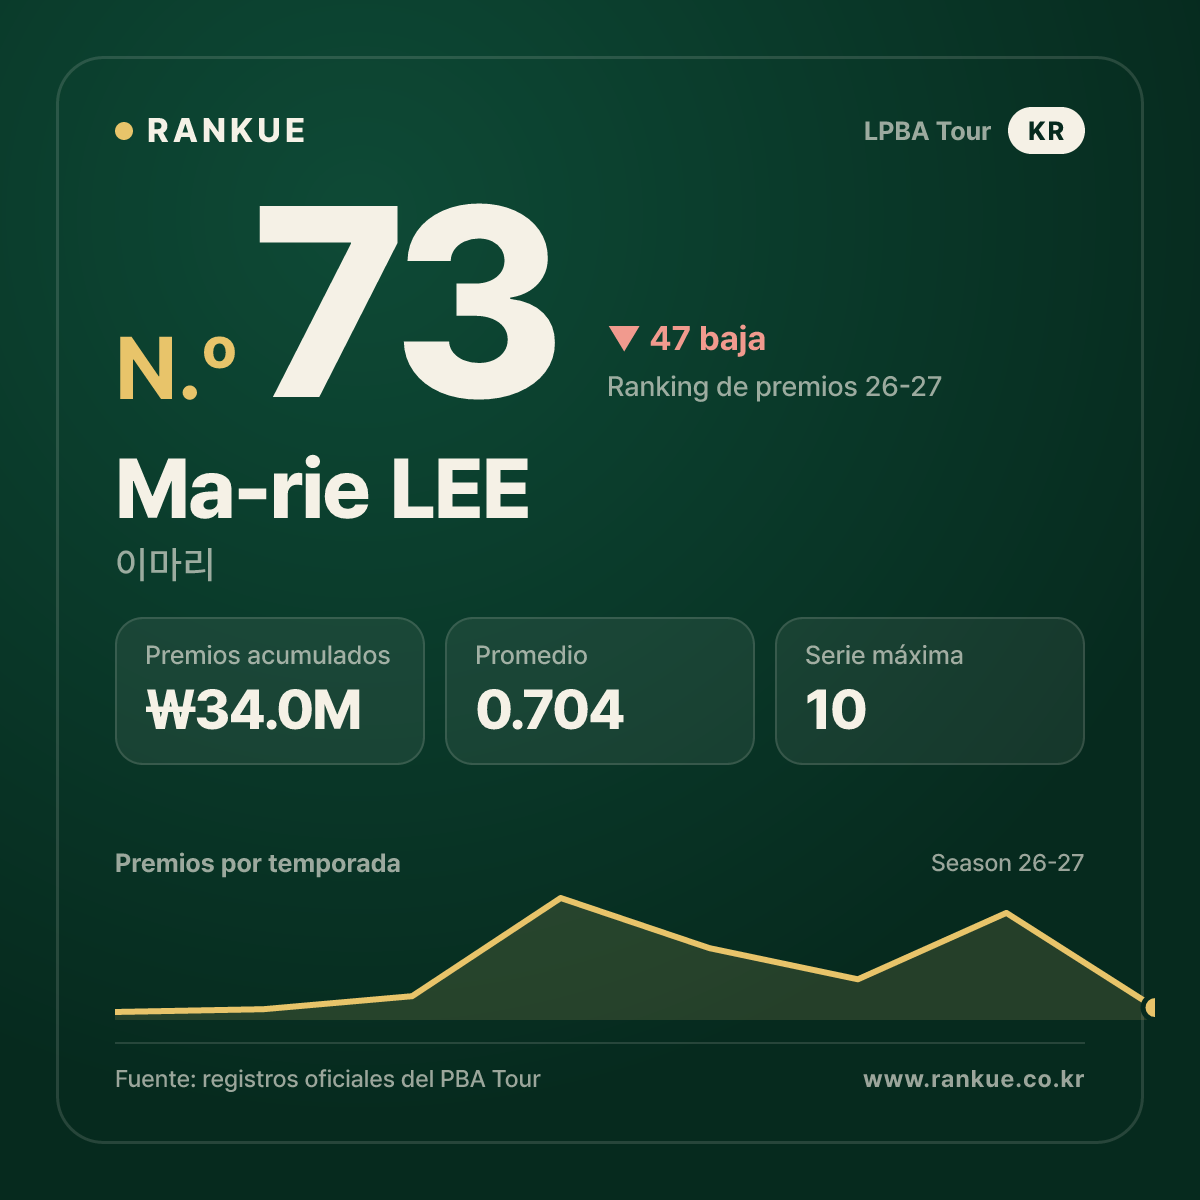Click the '47 baja' rank change text
Screen dimensions: 1200x1200
coord(708,339)
